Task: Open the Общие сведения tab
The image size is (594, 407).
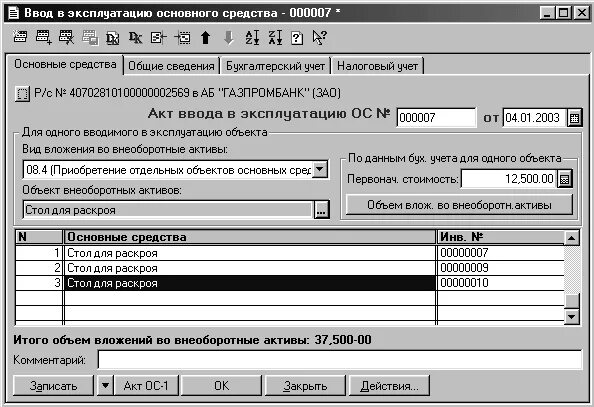Action: point(171,66)
